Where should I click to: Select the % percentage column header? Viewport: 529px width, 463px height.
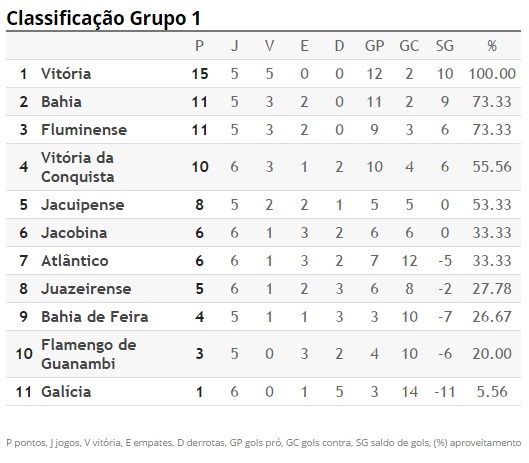(x=492, y=46)
